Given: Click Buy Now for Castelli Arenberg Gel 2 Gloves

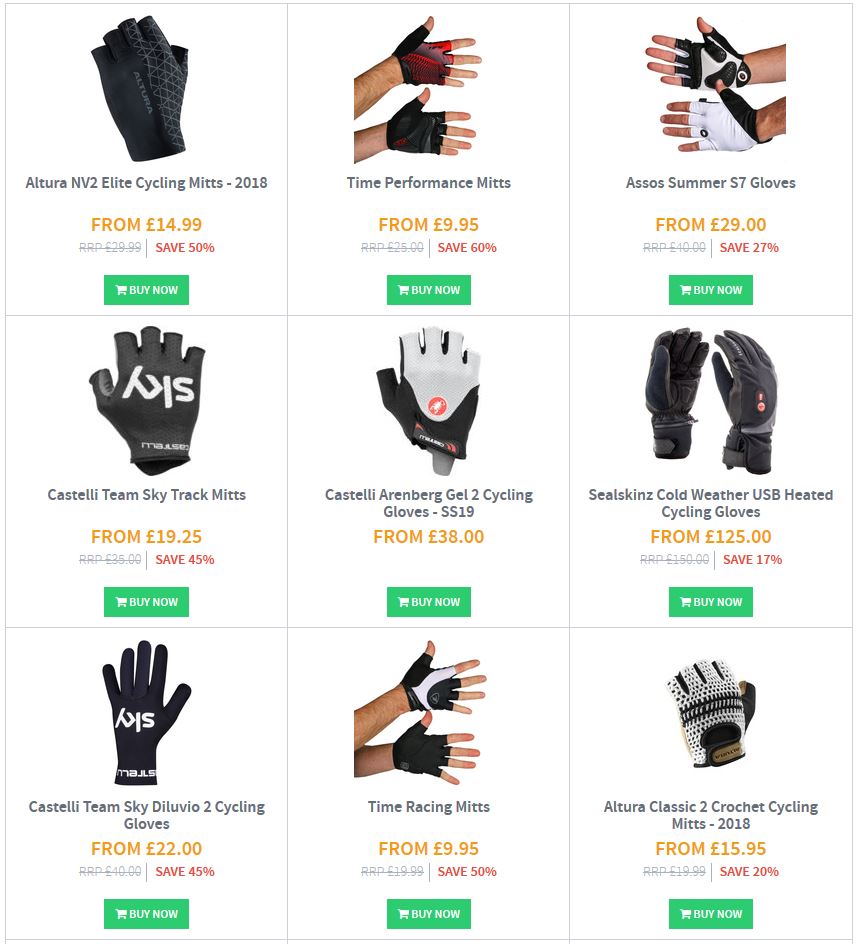Looking at the screenshot, I should point(429,601).
